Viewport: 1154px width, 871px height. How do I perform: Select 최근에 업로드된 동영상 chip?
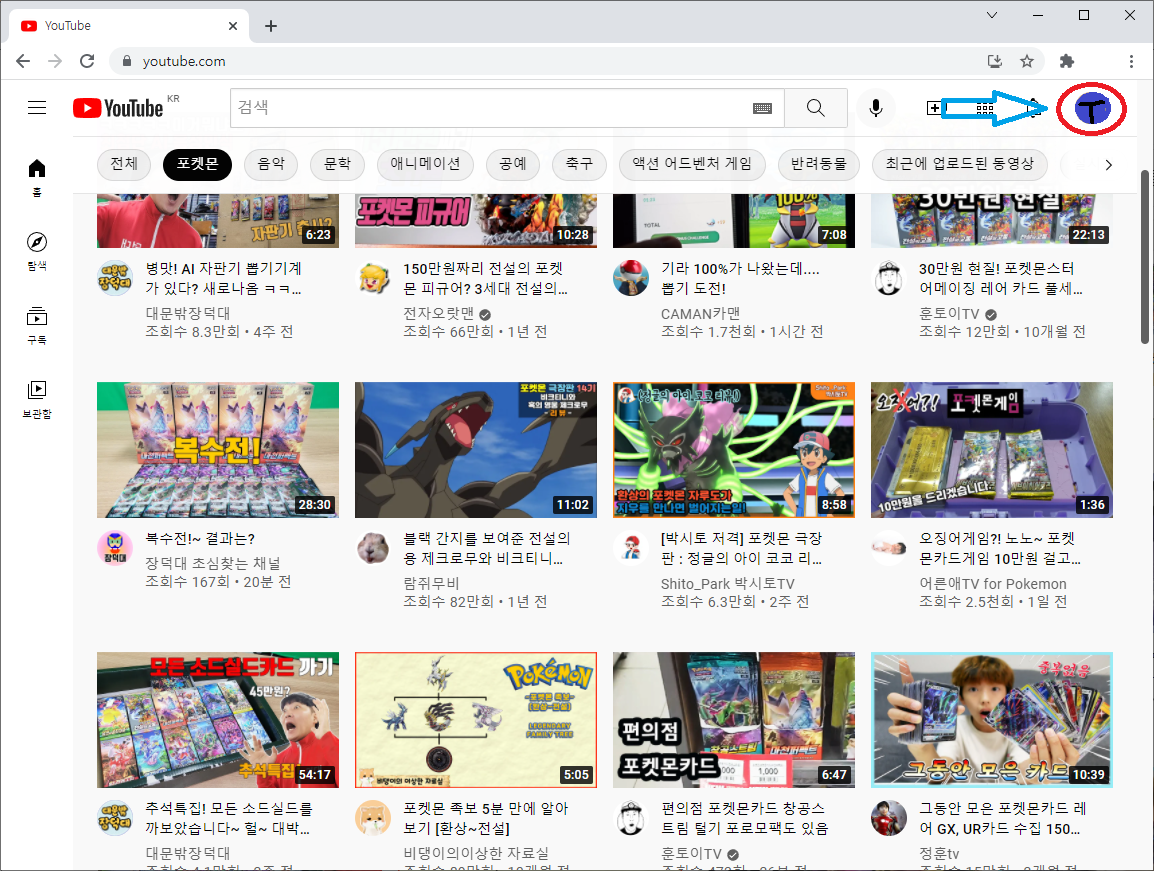click(x=960, y=164)
